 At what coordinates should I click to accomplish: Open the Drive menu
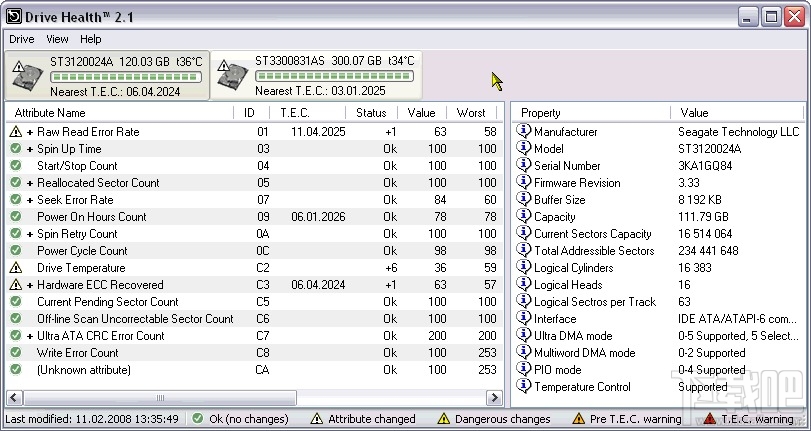[21, 39]
